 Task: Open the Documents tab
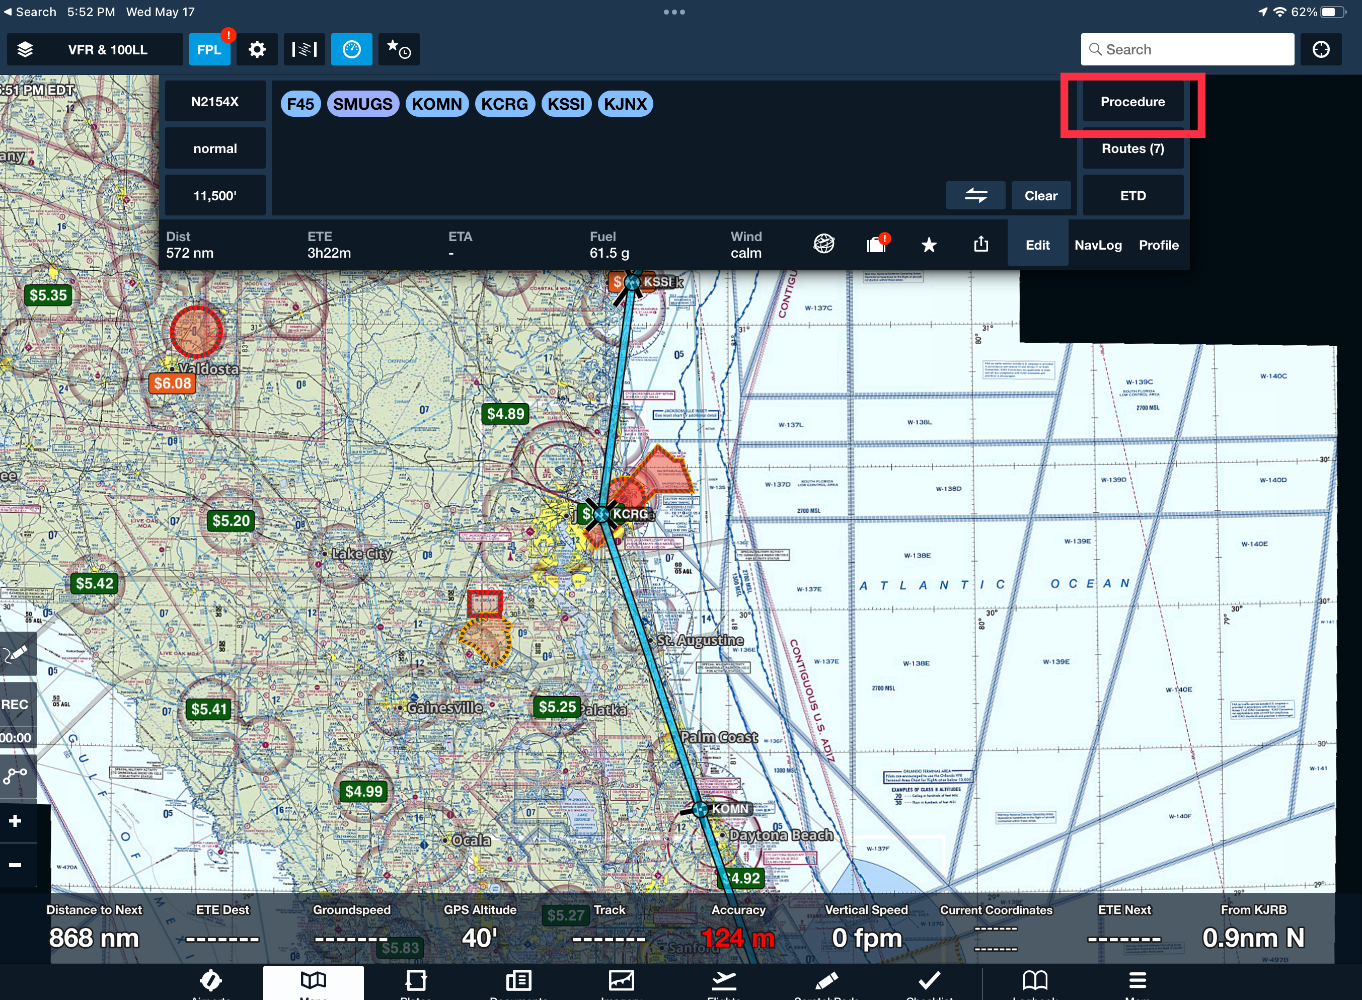click(x=519, y=983)
